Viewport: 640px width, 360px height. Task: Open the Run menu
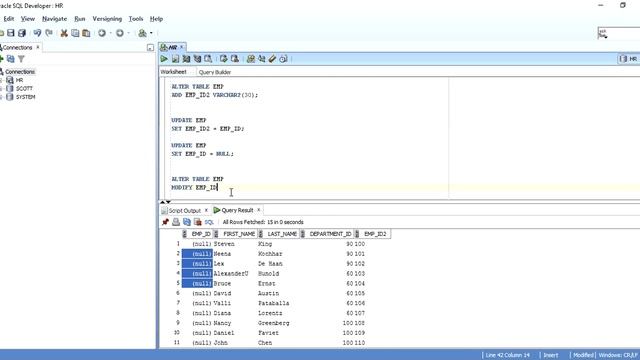tap(80, 19)
